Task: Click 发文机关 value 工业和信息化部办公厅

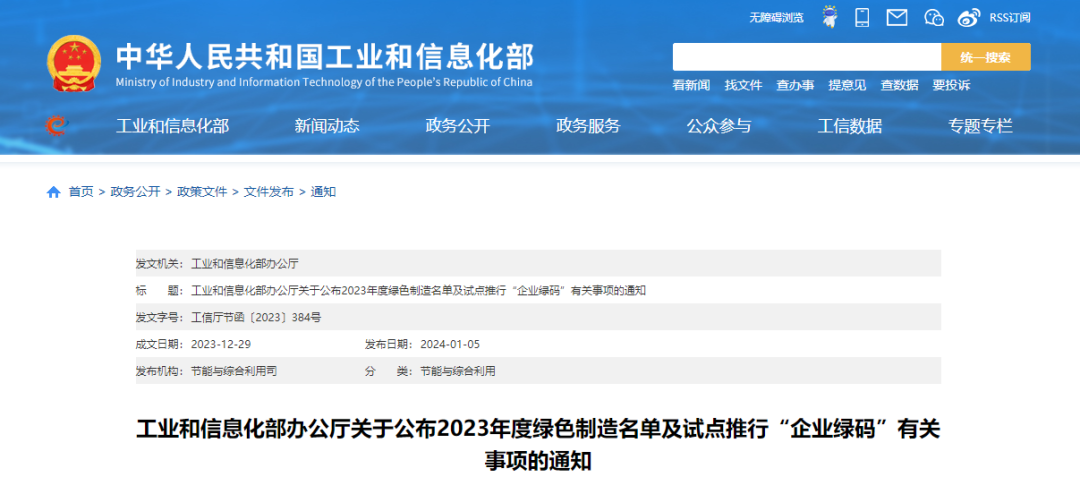Action: click(245, 264)
